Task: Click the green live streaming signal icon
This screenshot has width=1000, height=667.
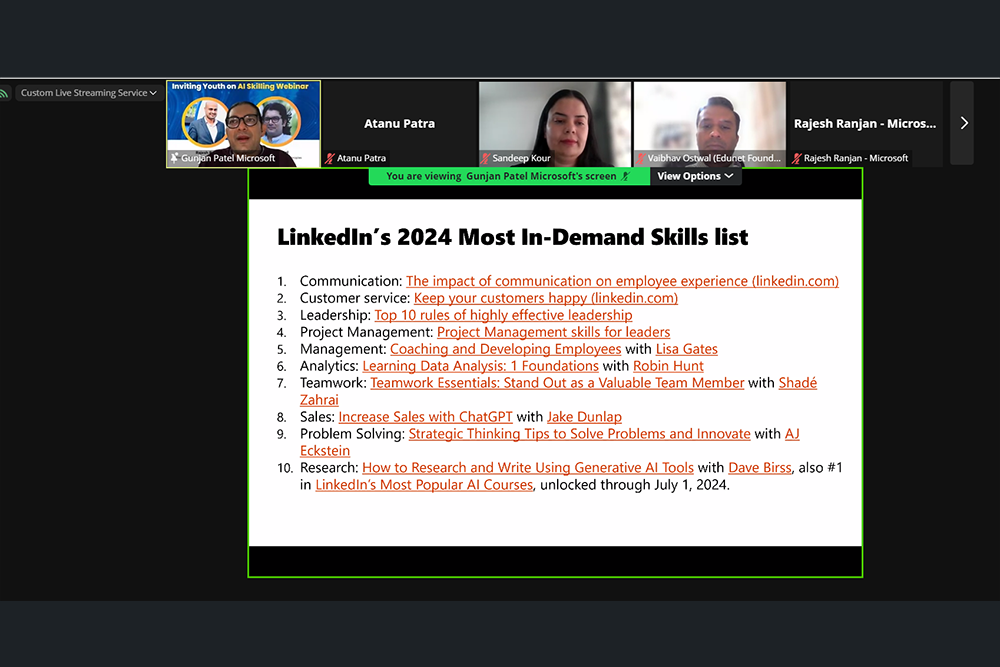Action: tap(4, 93)
